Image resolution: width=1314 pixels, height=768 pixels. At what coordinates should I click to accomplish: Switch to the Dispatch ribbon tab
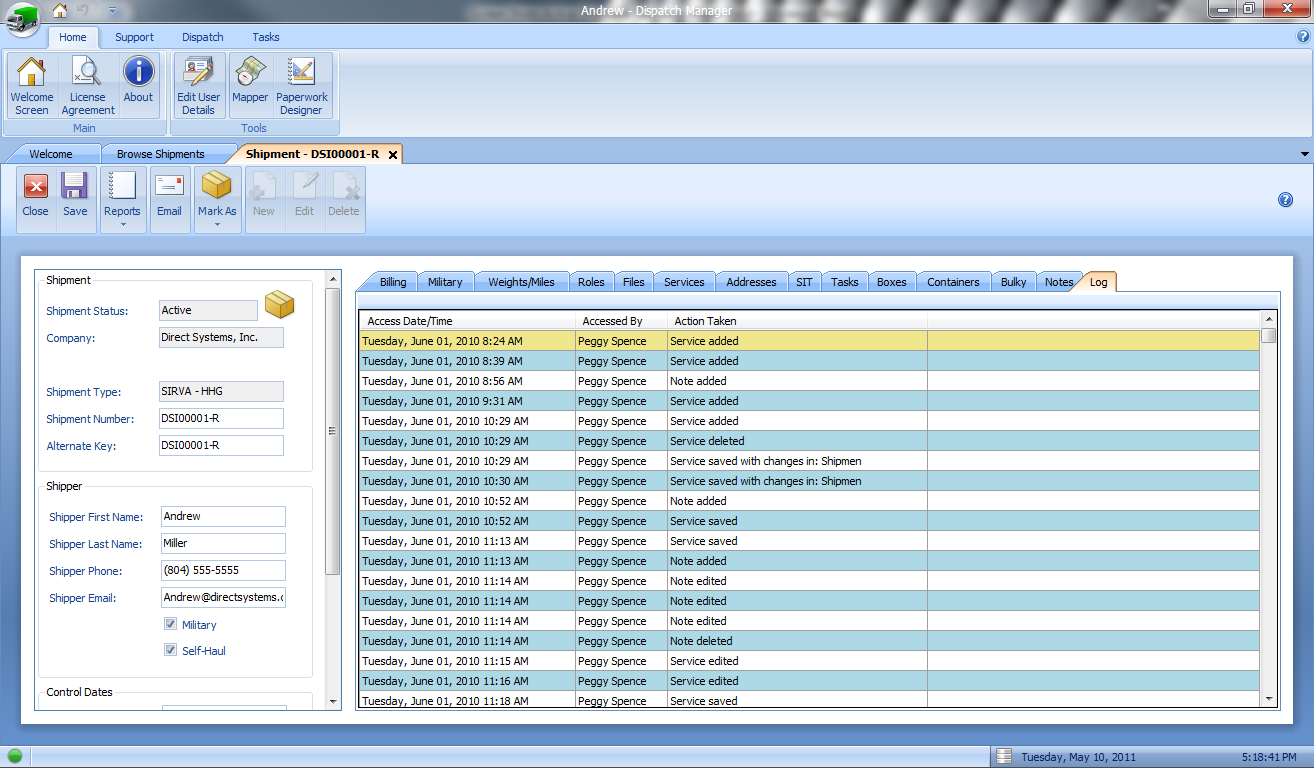pyautogui.click(x=203, y=37)
